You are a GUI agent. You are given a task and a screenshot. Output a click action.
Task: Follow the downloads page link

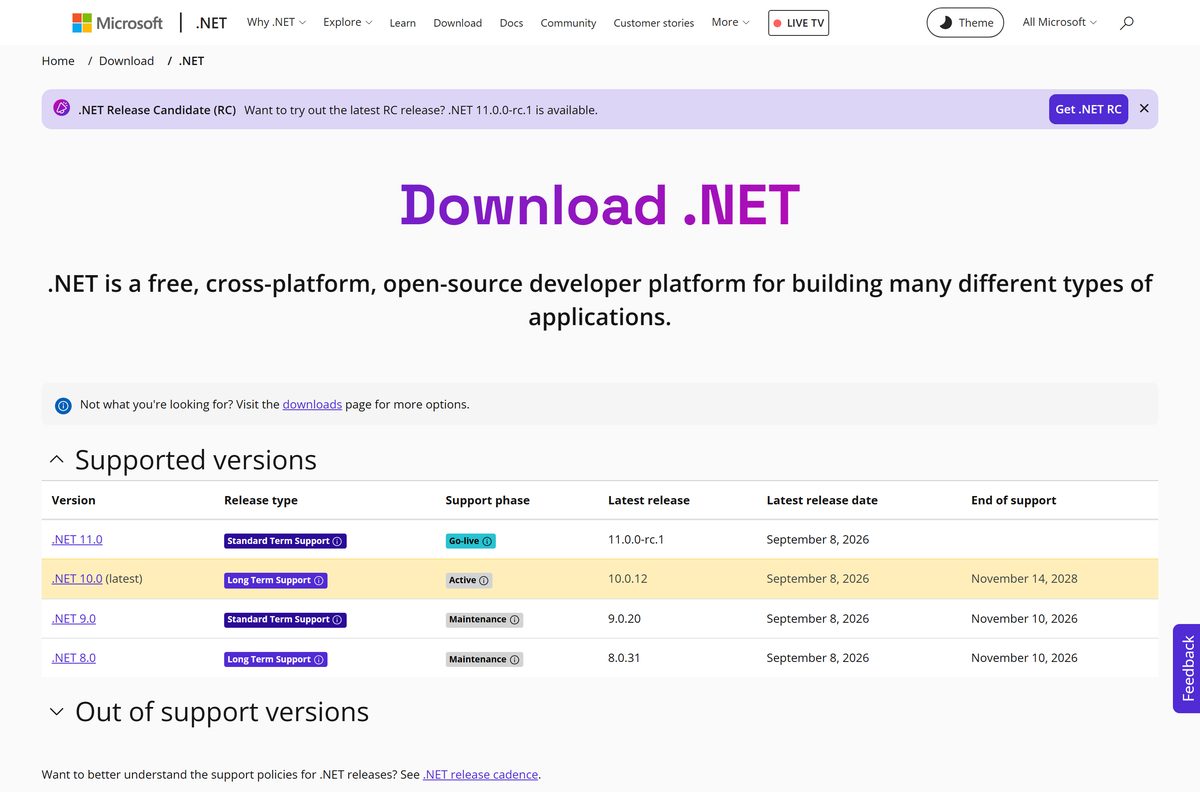[312, 405]
